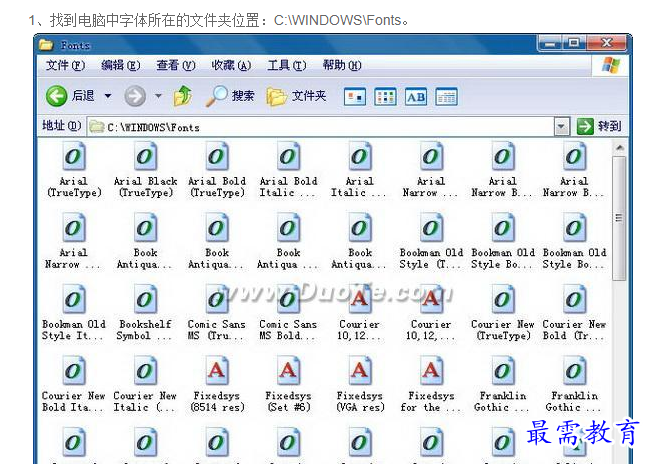Image resolution: width=648 pixels, height=464 pixels.
Task: Switch to List view icon
Action: [385, 97]
